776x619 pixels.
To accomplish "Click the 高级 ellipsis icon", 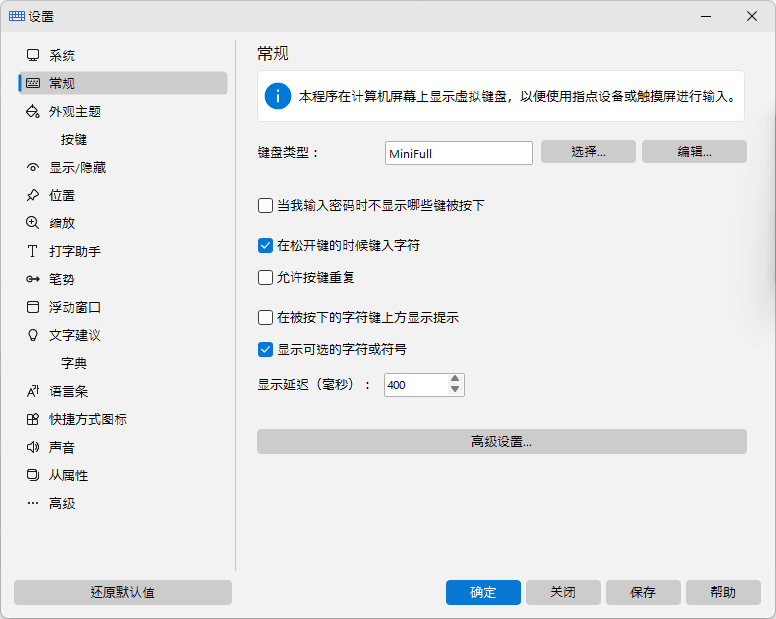I will click(33, 503).
